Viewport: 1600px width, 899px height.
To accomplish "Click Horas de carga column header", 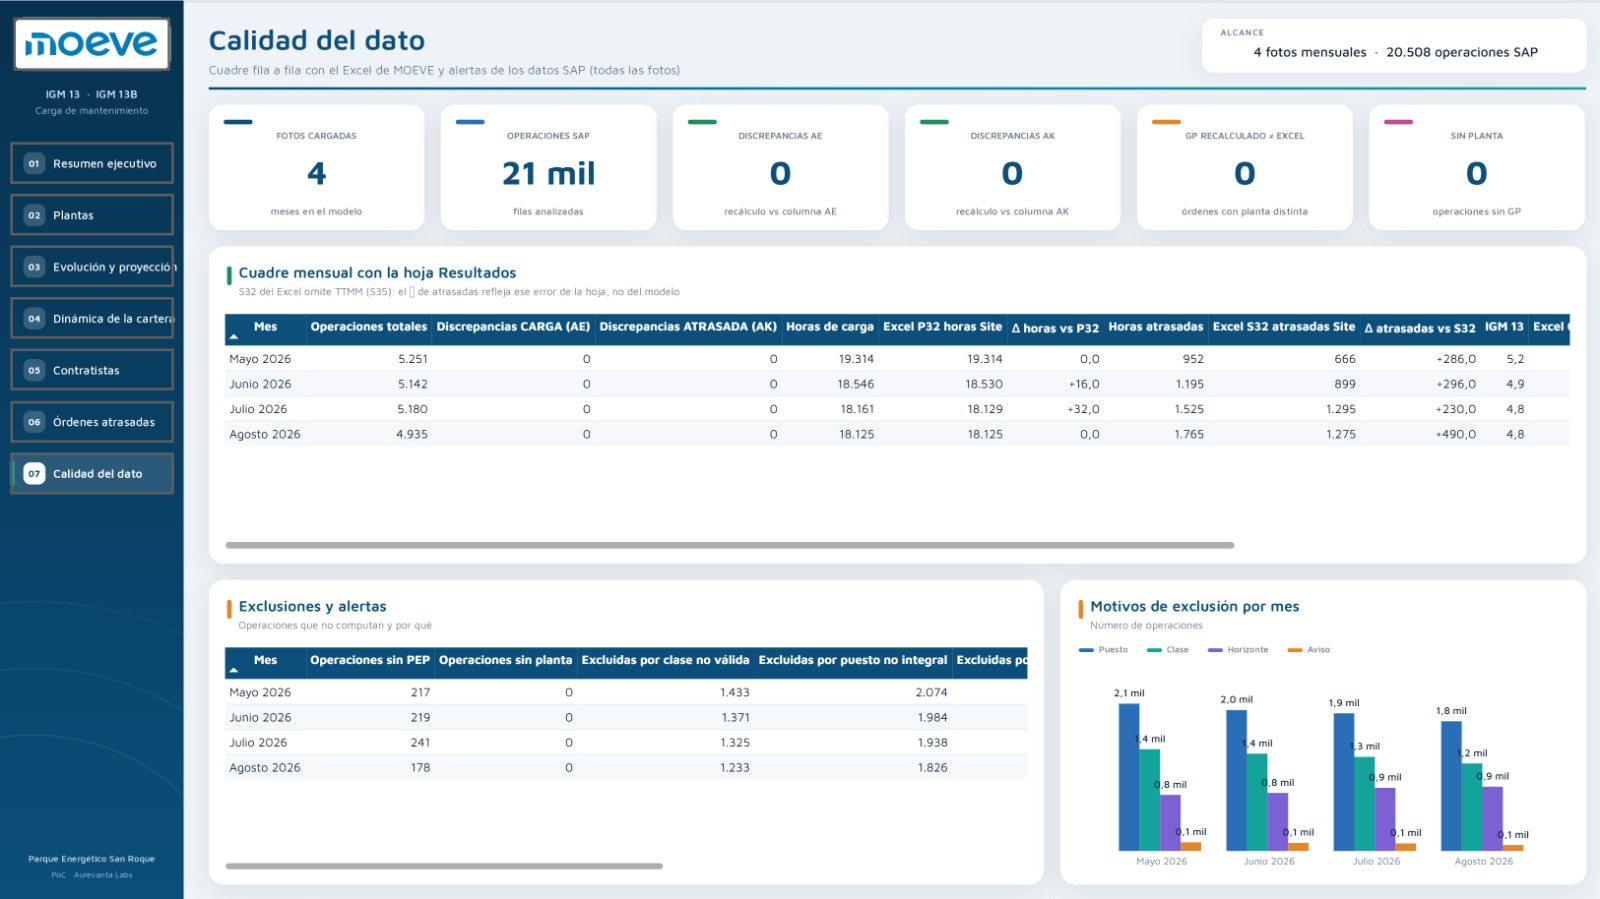I will (830, 327).
